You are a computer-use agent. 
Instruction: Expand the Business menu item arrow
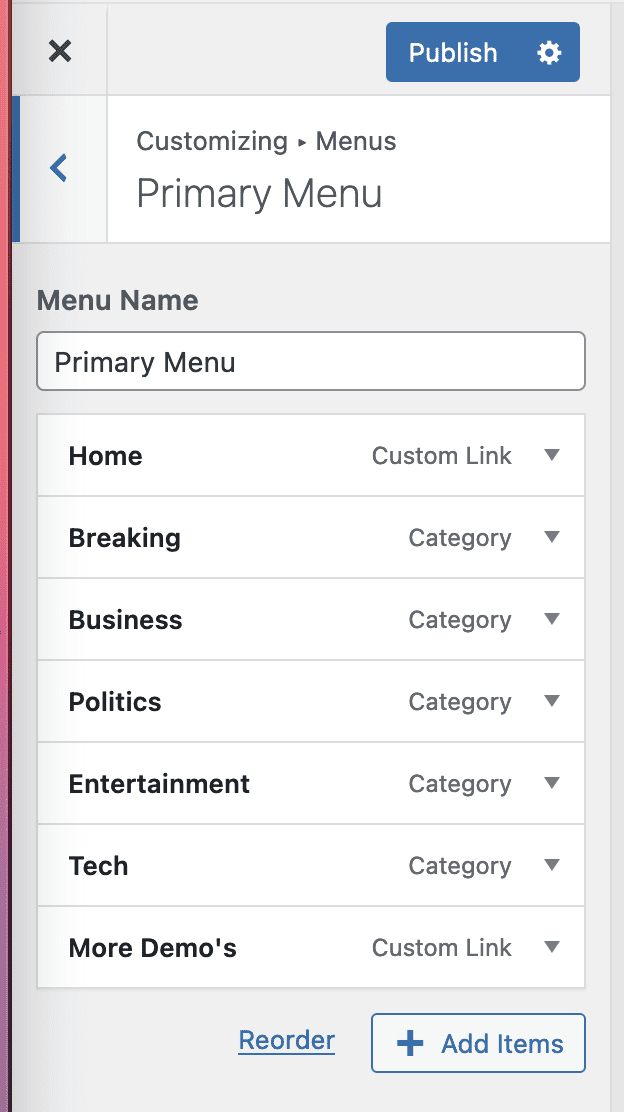551,620
